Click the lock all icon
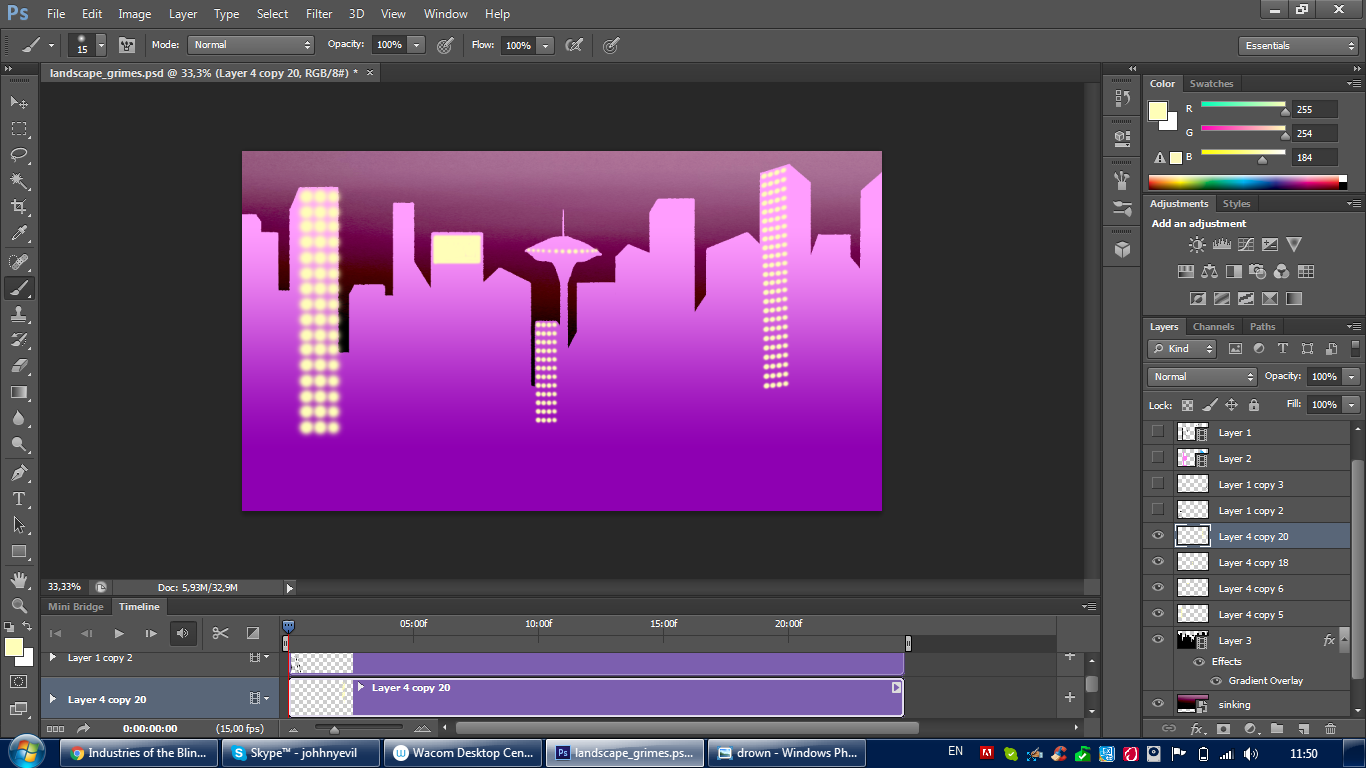Viewport: 1366px width, 768px height. coord(1254,405)
